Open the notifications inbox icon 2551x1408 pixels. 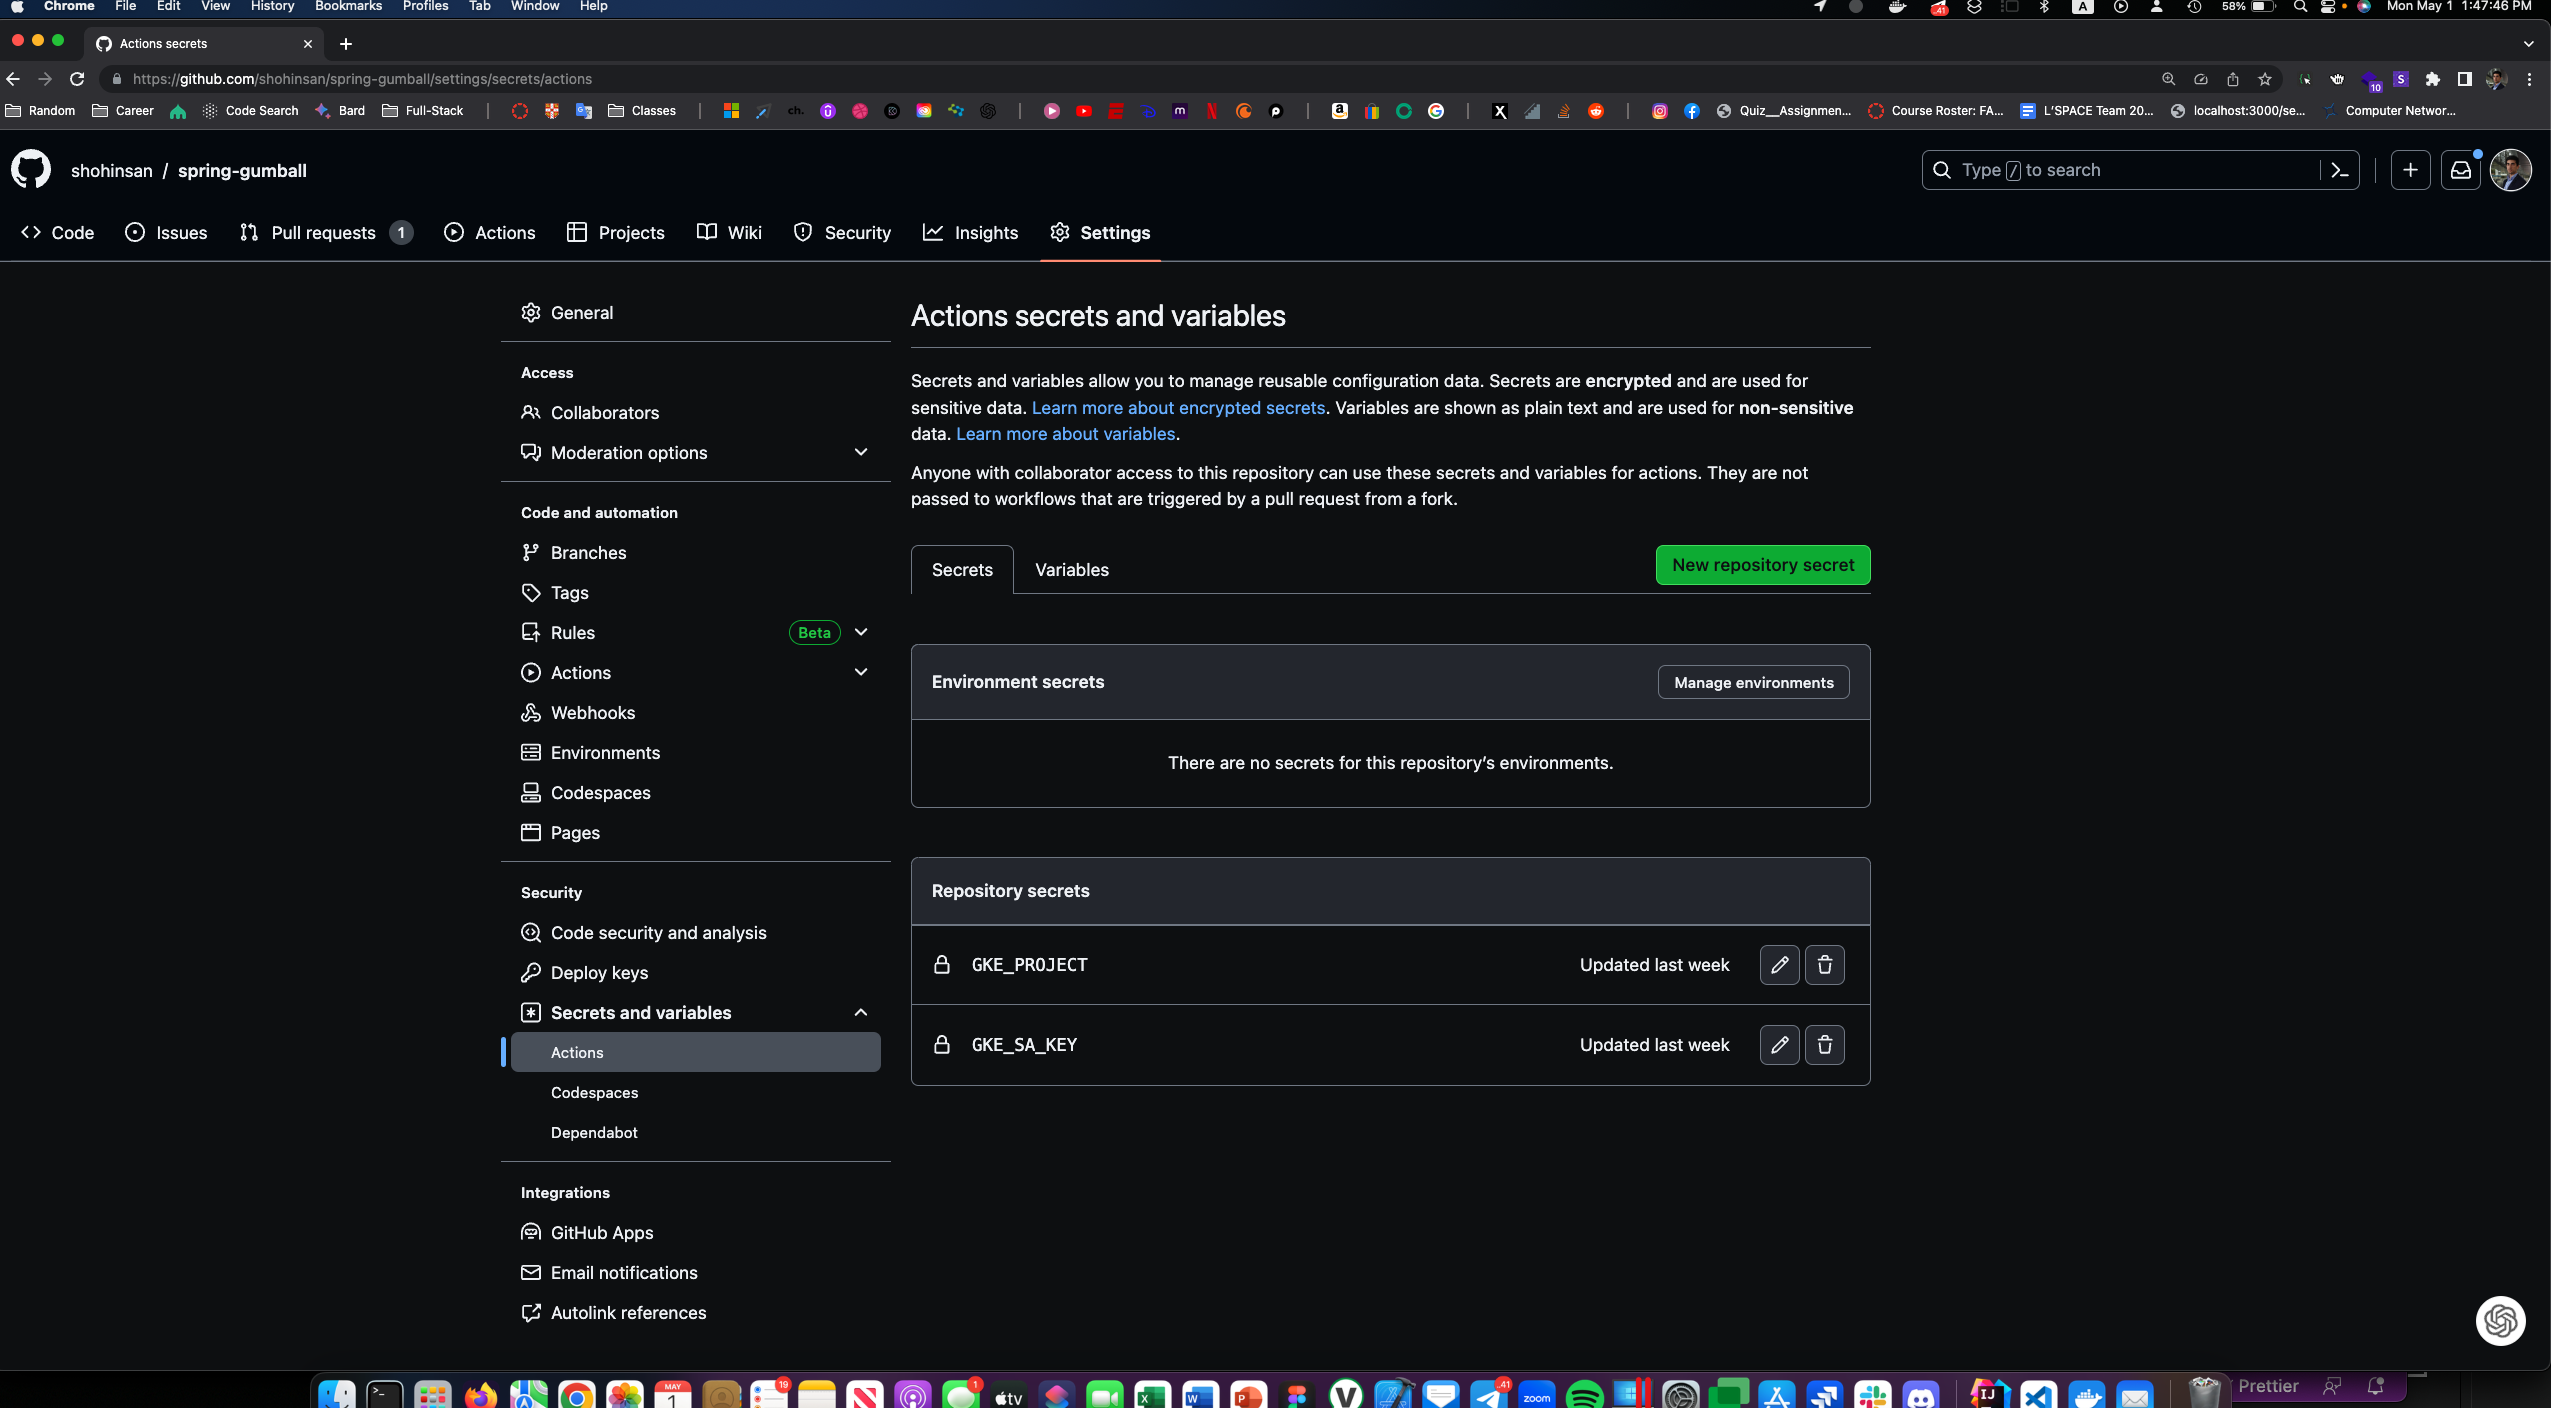pyautogui.click(x=2460, y=170)
